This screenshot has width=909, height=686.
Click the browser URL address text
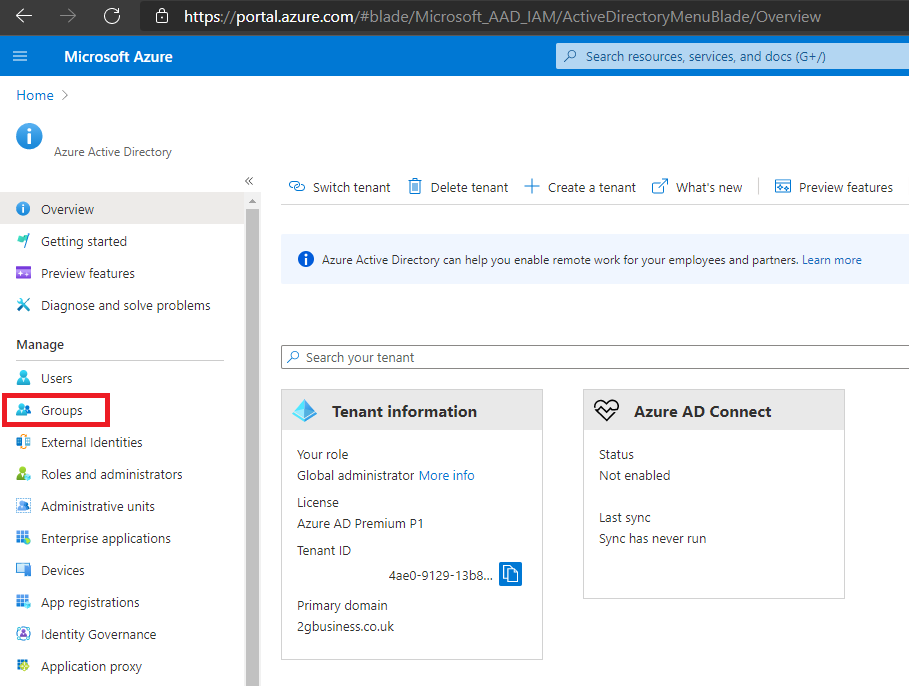click(x=502, y=16)
